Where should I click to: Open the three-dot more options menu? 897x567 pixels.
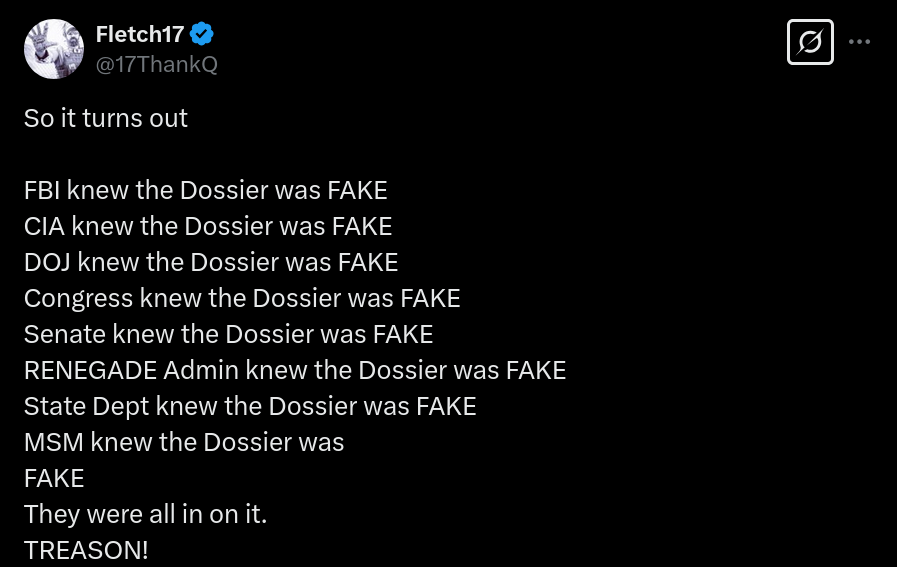click(x=859, y=42)
